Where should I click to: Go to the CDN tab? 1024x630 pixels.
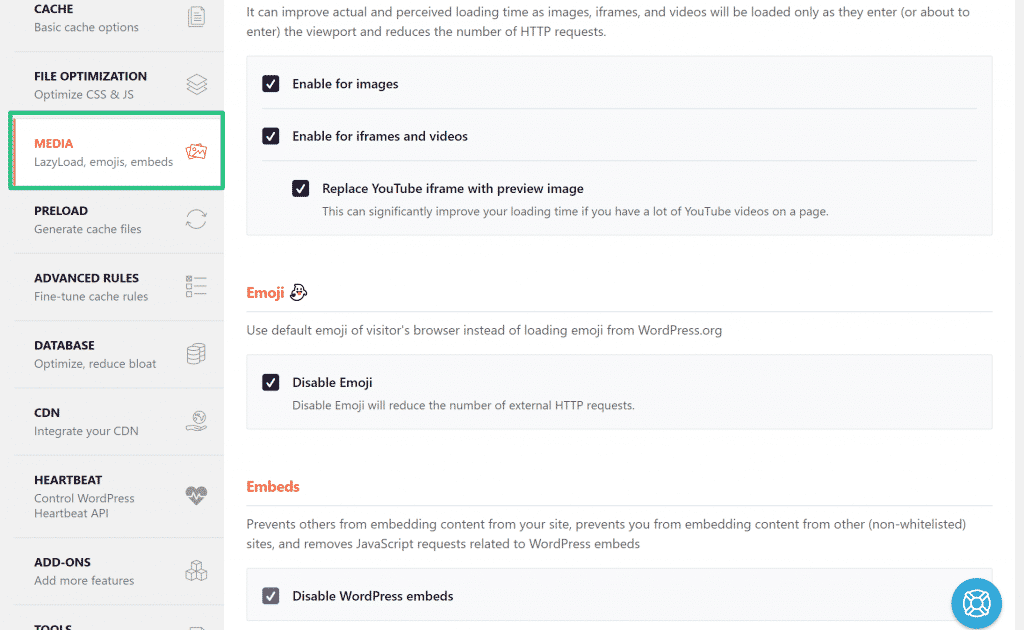119,421
